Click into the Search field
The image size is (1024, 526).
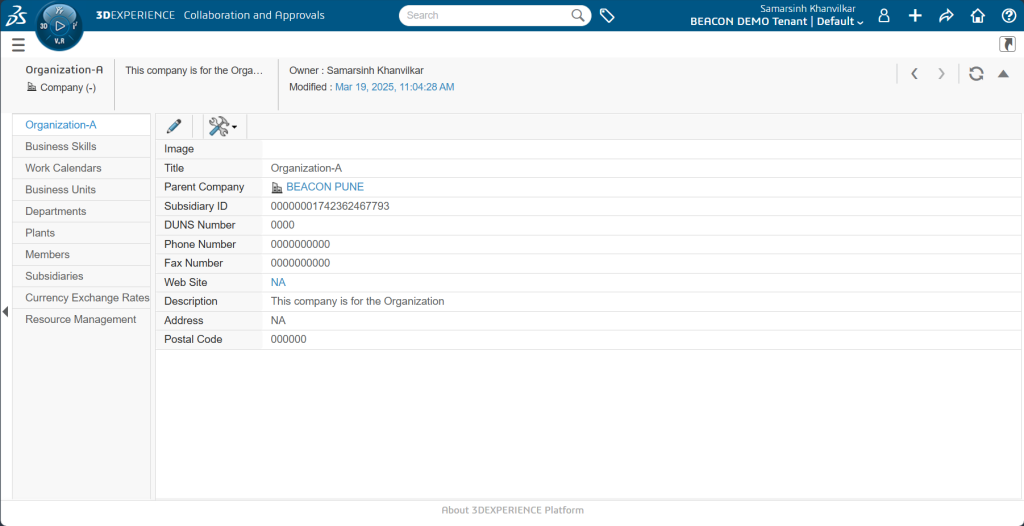tap(485, 16)
